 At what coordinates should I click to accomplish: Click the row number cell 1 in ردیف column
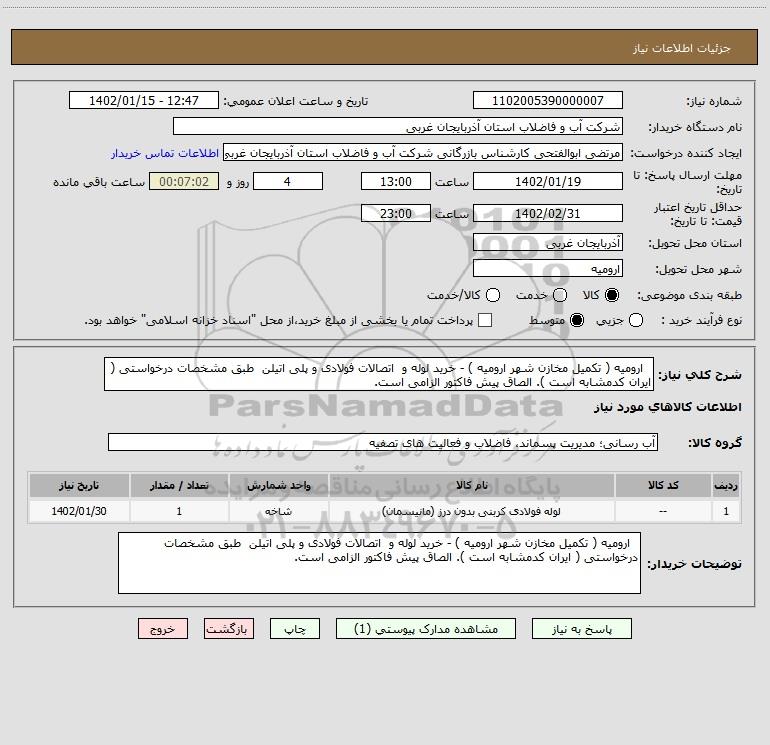(726, 511)
